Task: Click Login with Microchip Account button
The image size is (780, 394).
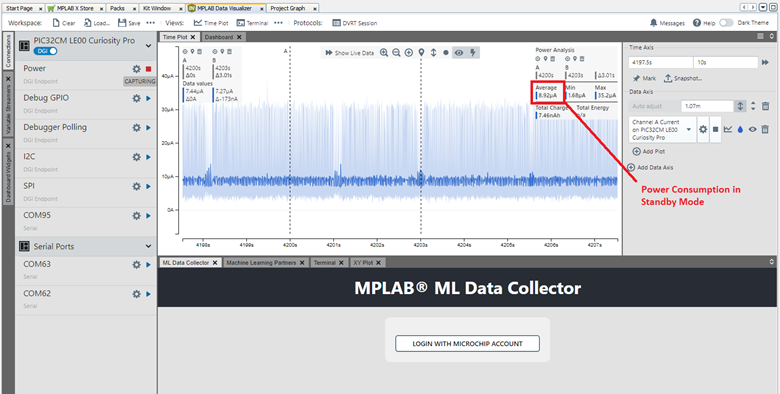Action: pyautogui.click(x=467, y=344)
